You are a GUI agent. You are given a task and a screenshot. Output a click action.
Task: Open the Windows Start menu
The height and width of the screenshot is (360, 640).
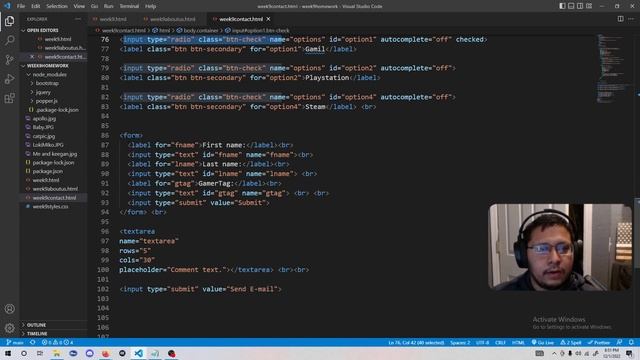(8, 353)
